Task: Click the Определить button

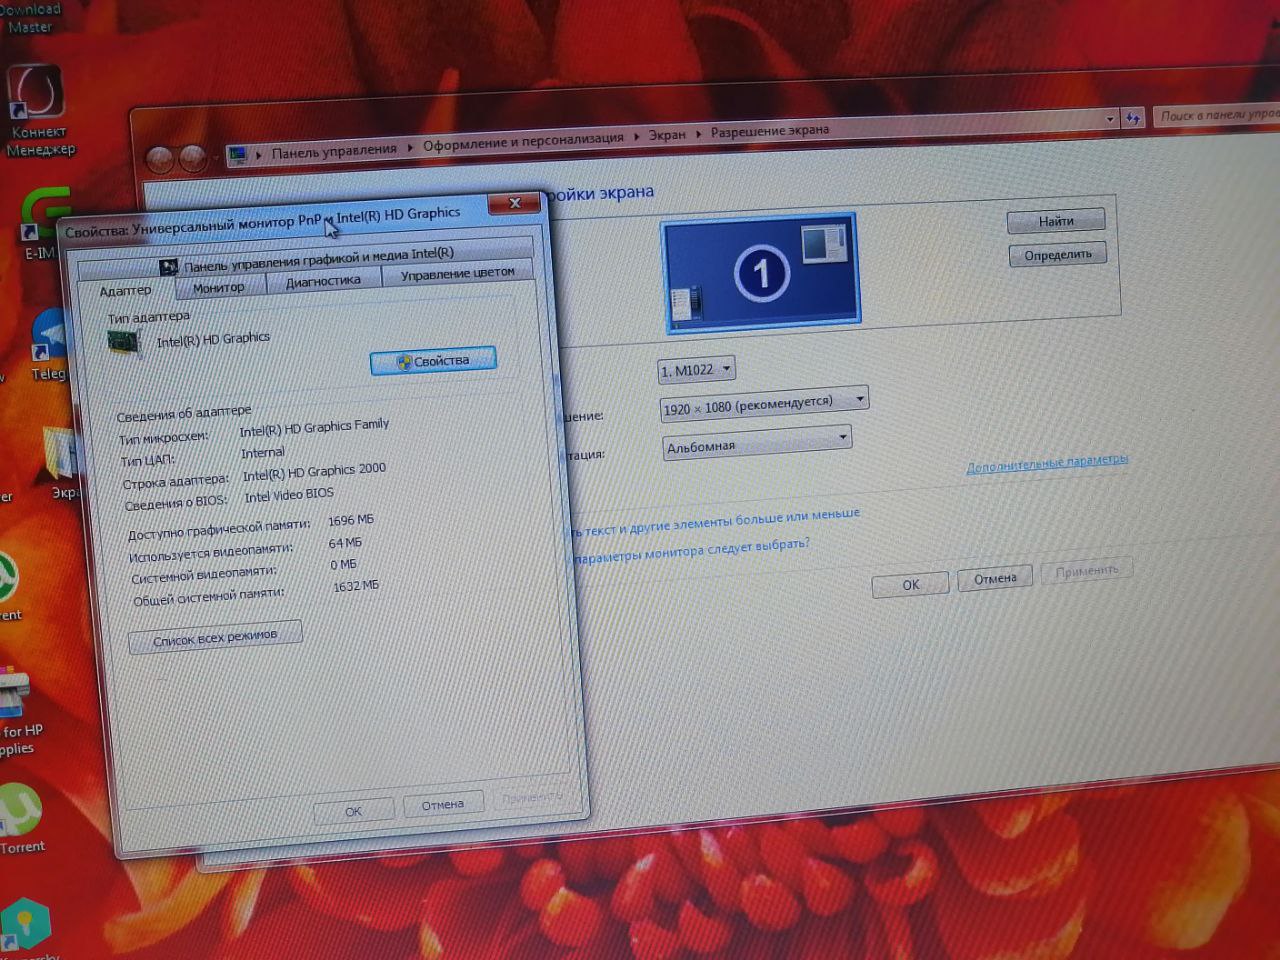Action: 1058,255
